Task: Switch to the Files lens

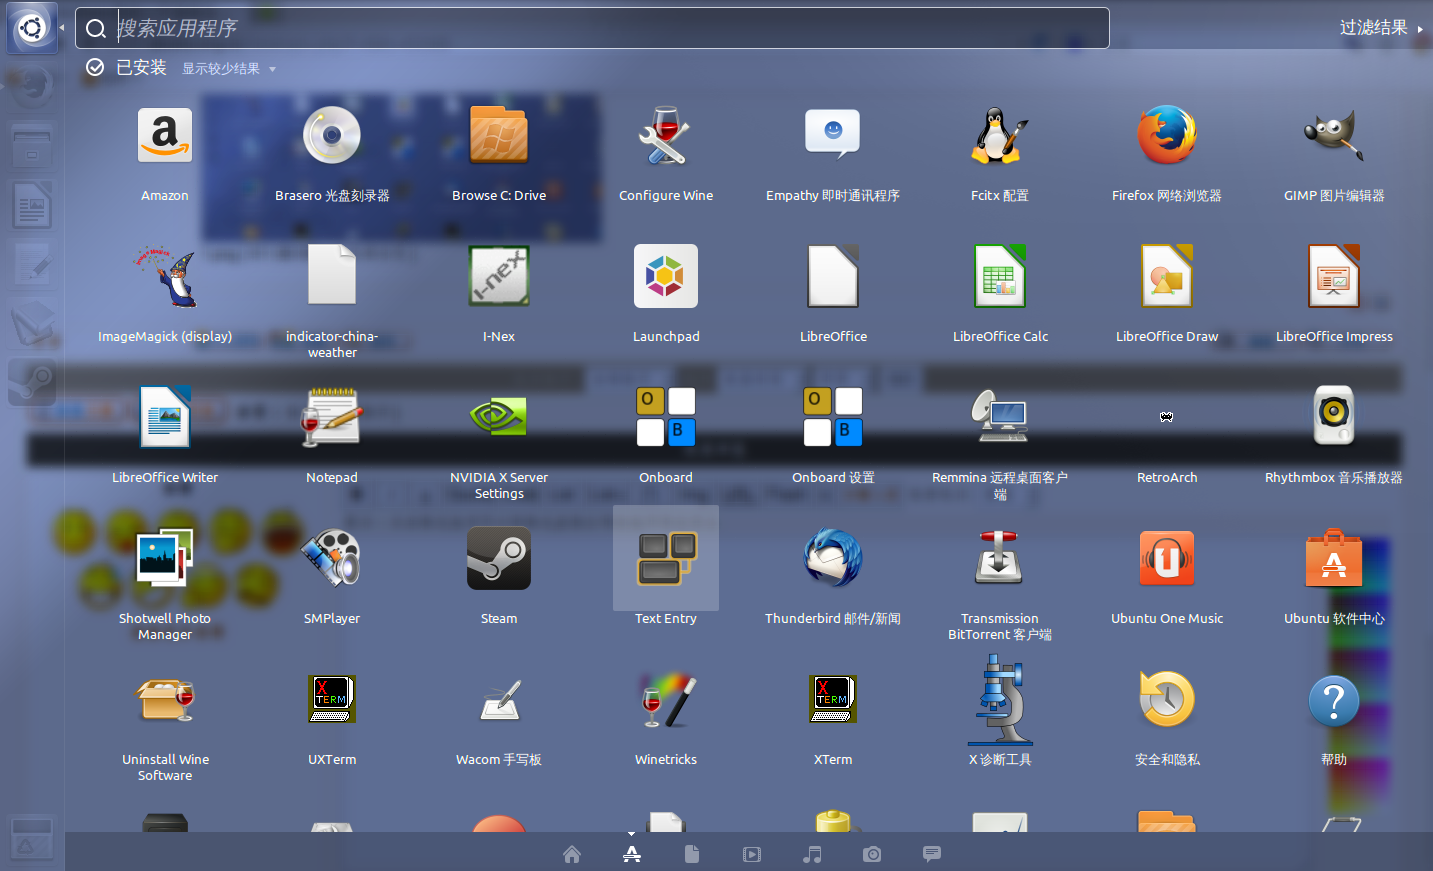Action: coord(692,854)
